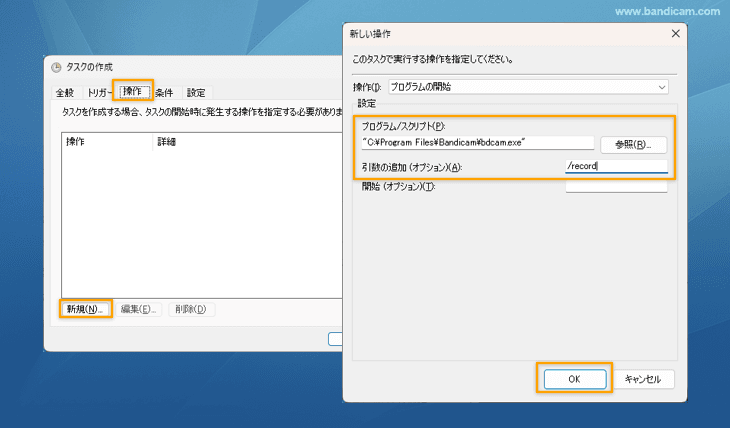Viewport: 730px width, 428px height.
Task: Click the 操作 column header in list
Action: [107, 142]
